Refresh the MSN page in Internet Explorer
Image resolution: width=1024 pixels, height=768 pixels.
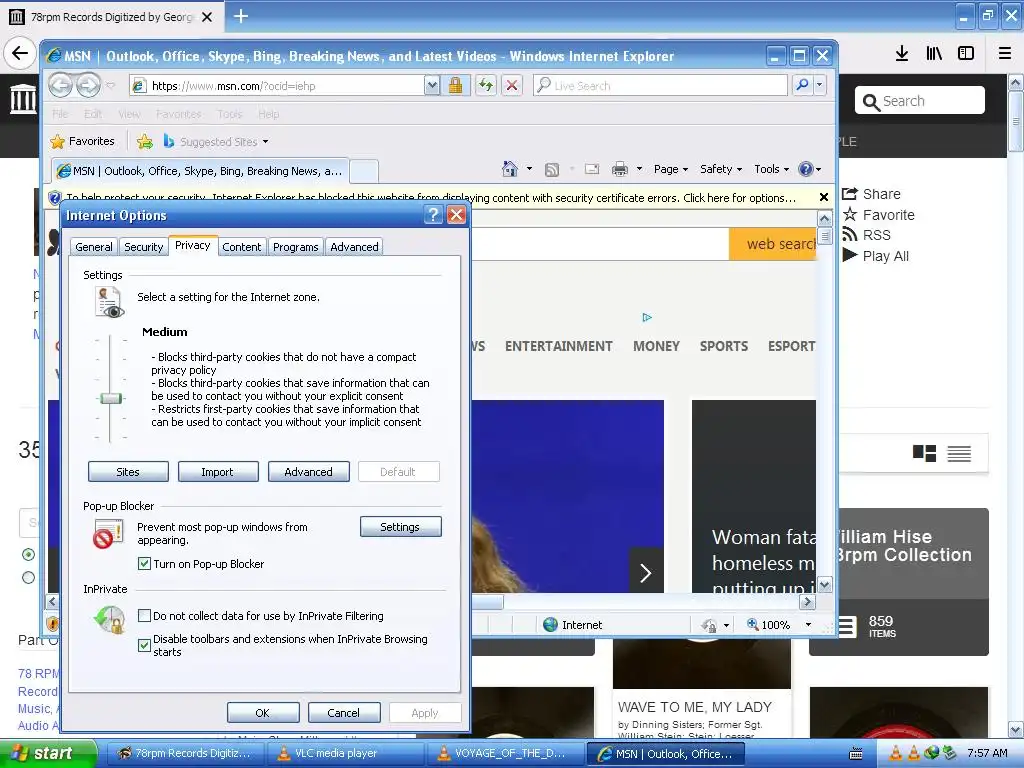485,86
